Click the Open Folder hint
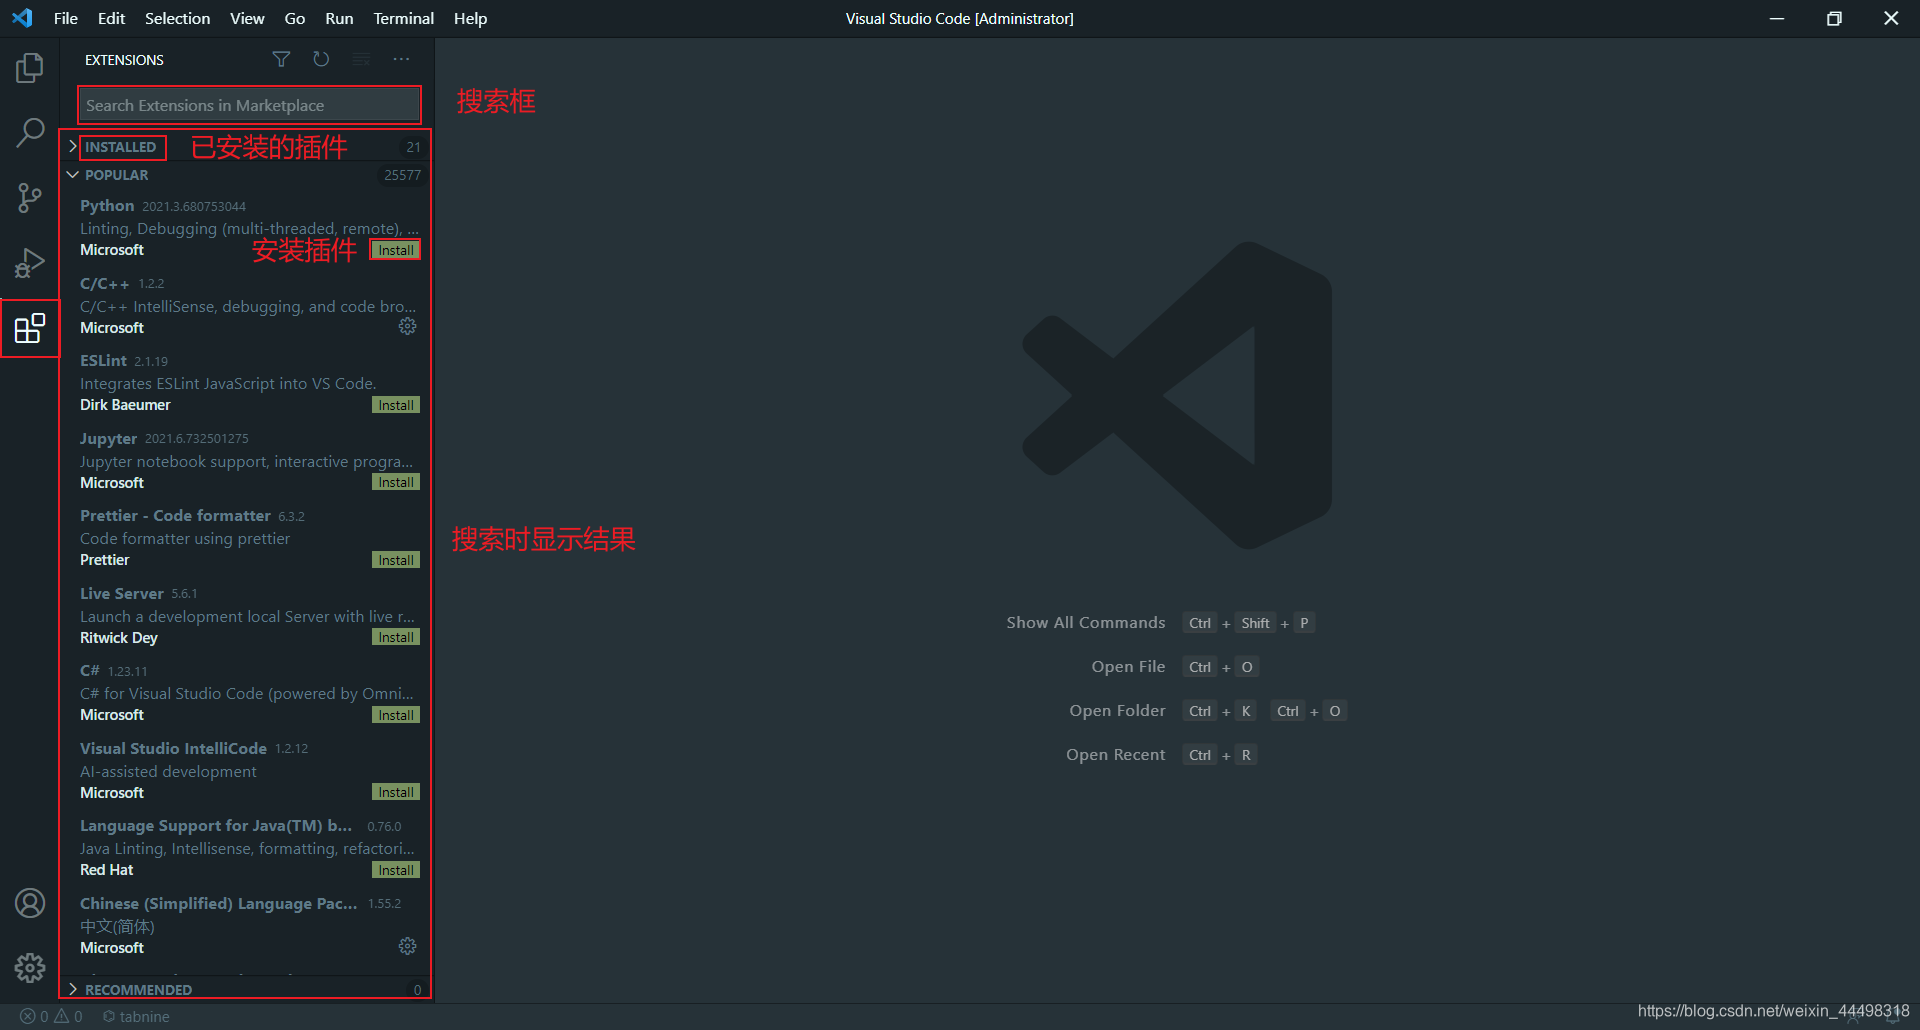1920x1030 pixels. [x=1117, y=710]
